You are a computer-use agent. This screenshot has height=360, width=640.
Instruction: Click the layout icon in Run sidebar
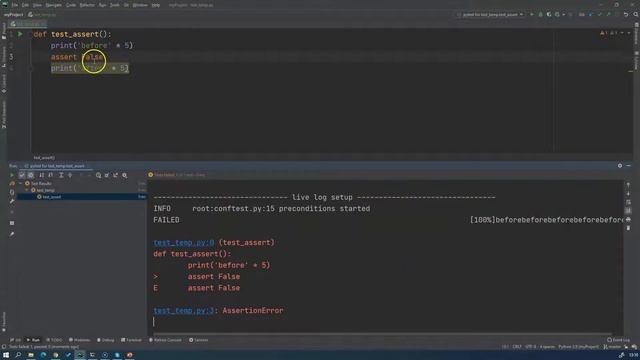click(12, 223)
